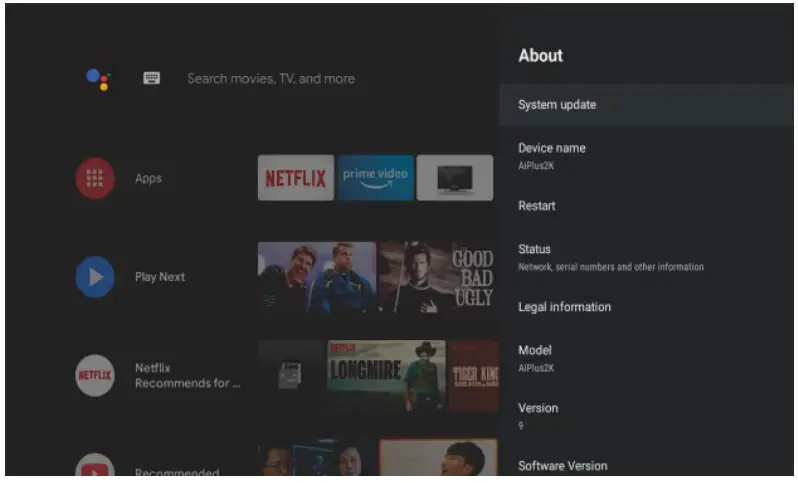Select the Software Version entry
Screen dimensions: 798x483
pos(646,465)
